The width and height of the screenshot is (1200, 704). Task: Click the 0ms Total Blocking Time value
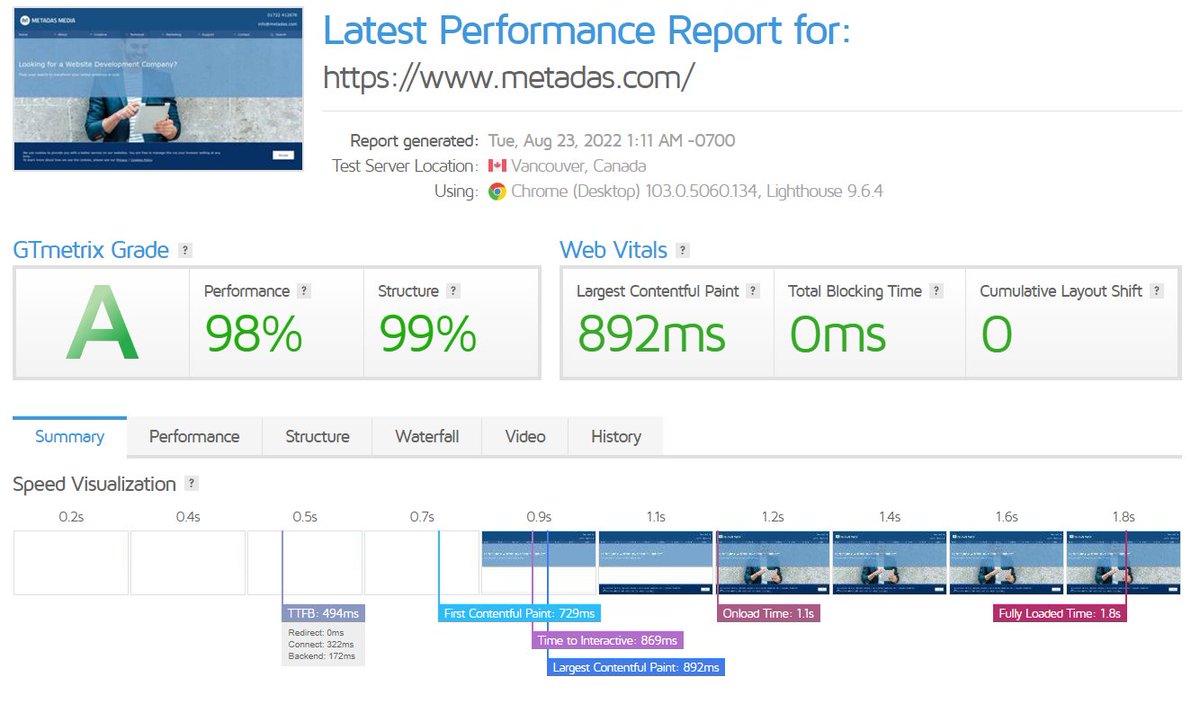[x=838, y=334]
